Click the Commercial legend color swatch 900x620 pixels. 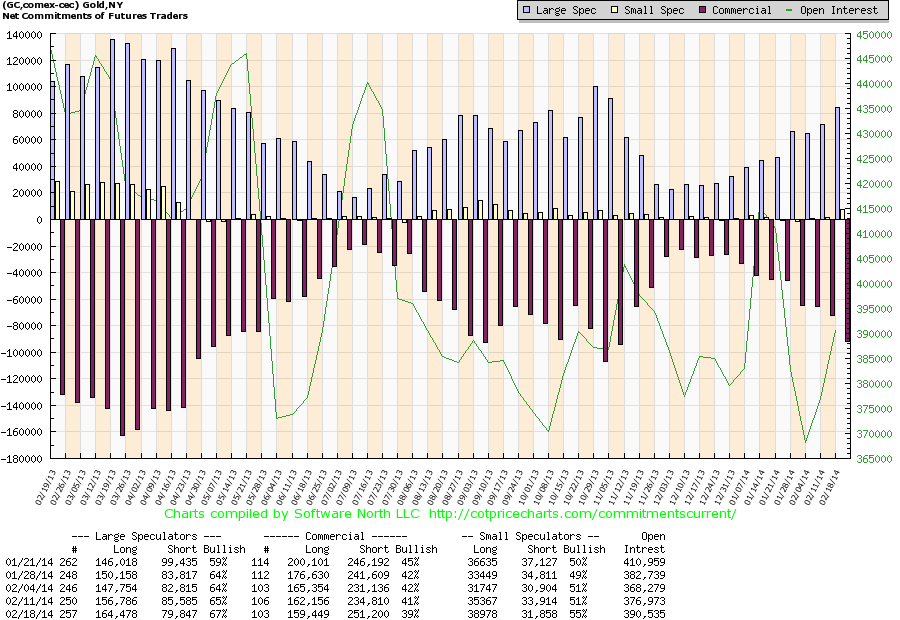[703, 10]
